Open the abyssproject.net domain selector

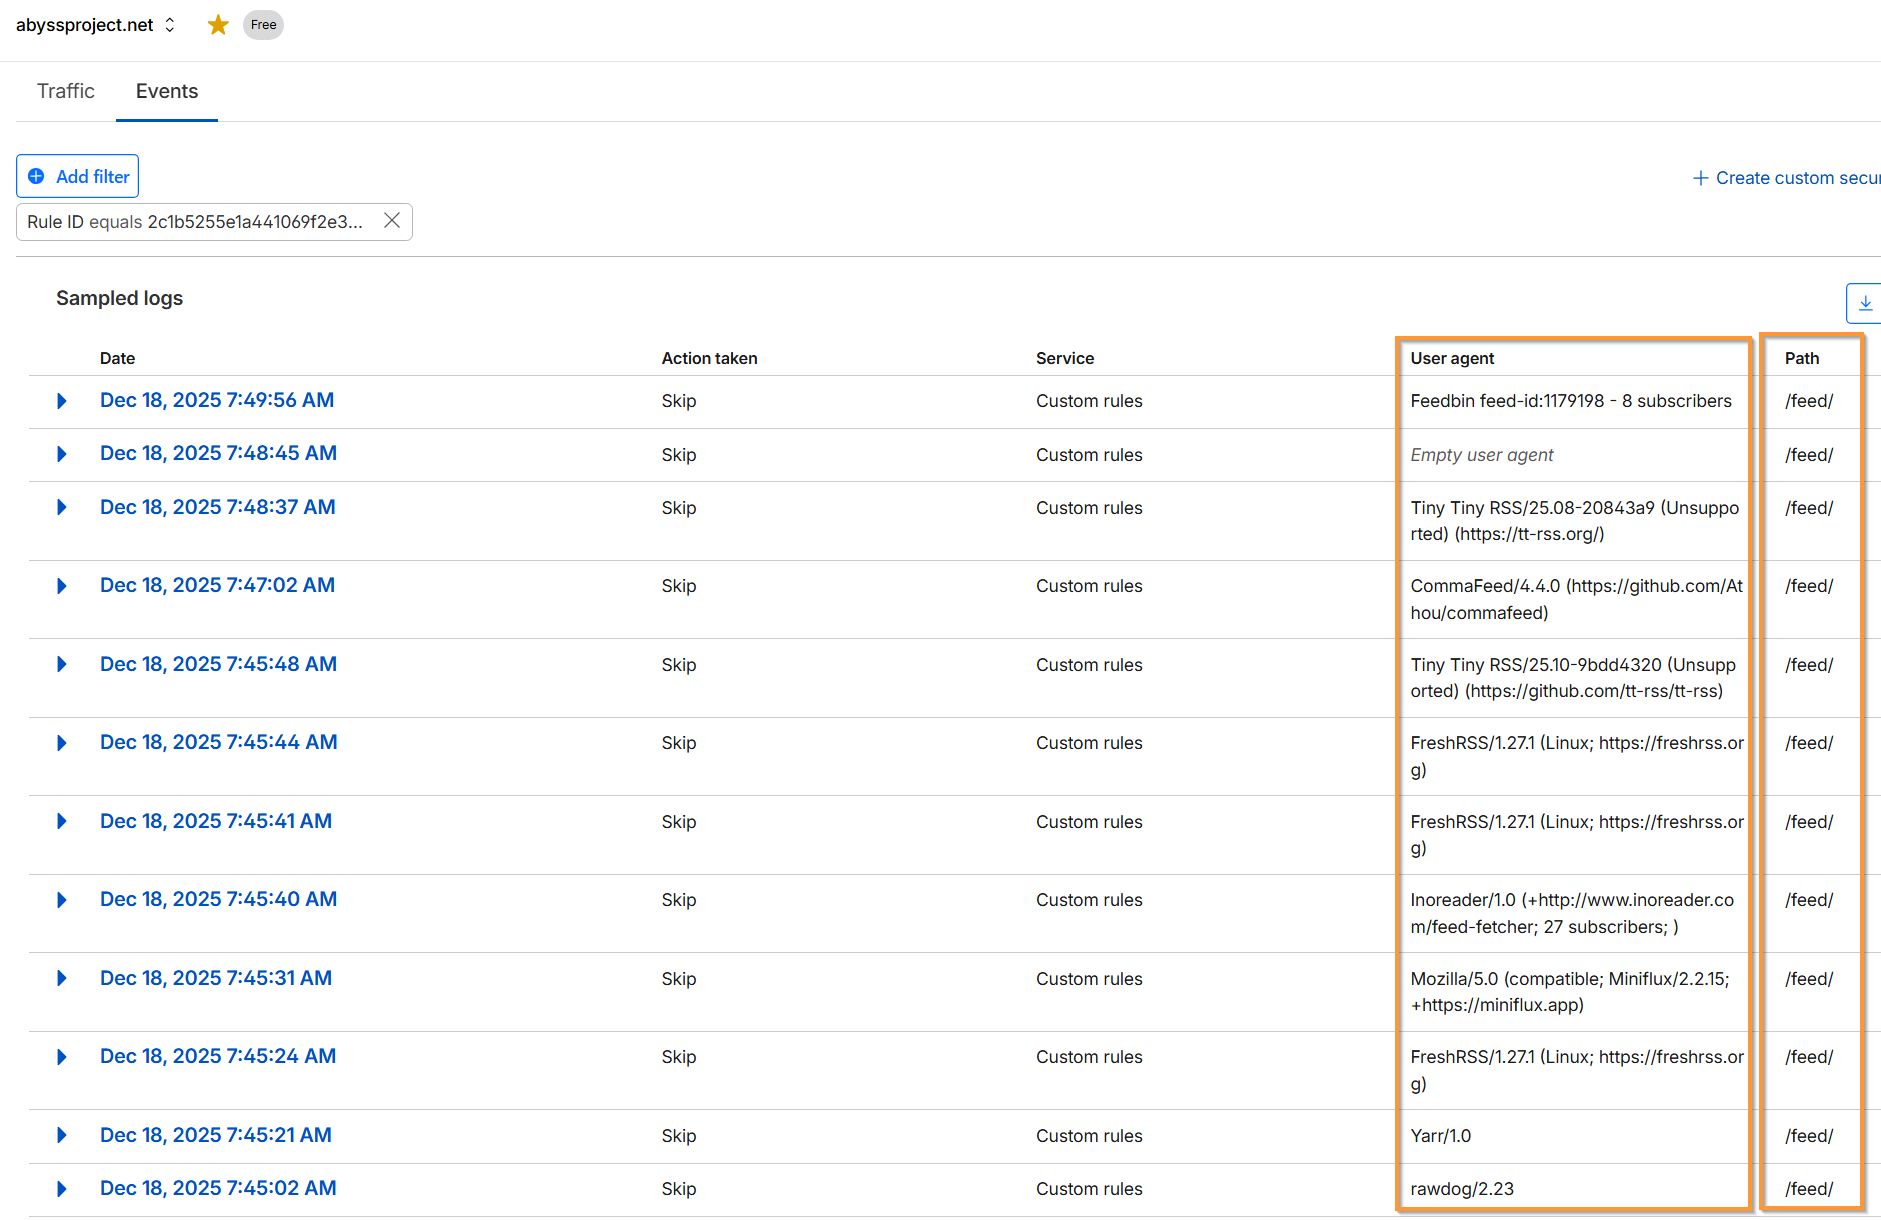(x=96, y=25)
